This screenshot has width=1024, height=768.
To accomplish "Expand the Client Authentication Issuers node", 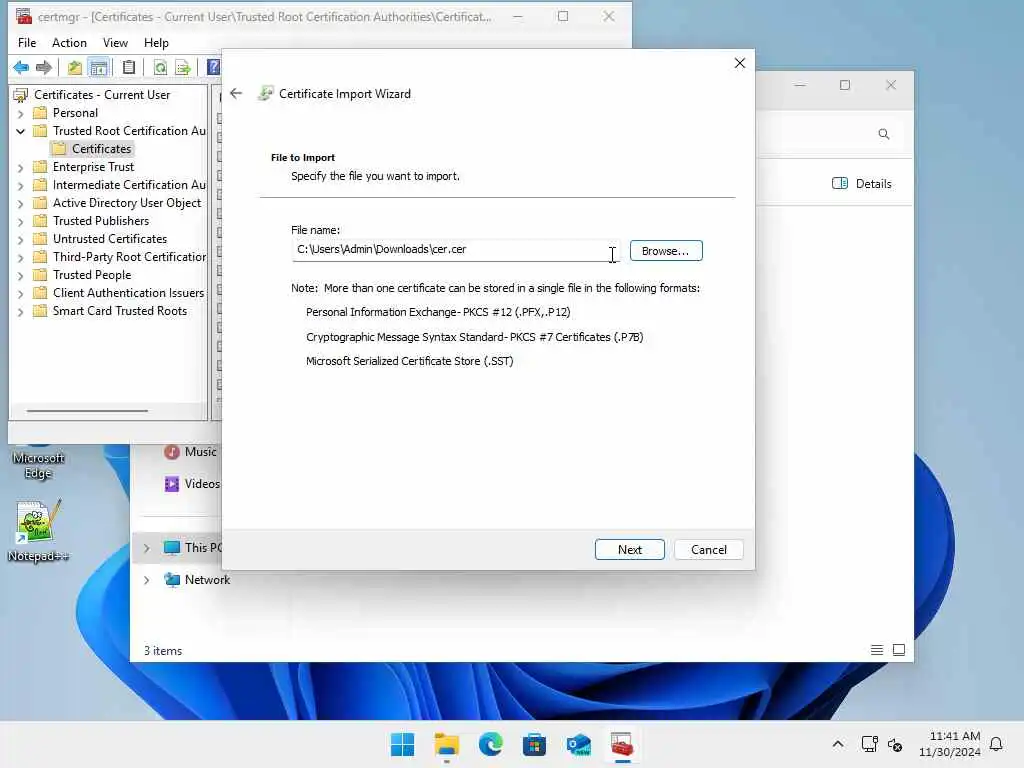I will coord(20,294).
